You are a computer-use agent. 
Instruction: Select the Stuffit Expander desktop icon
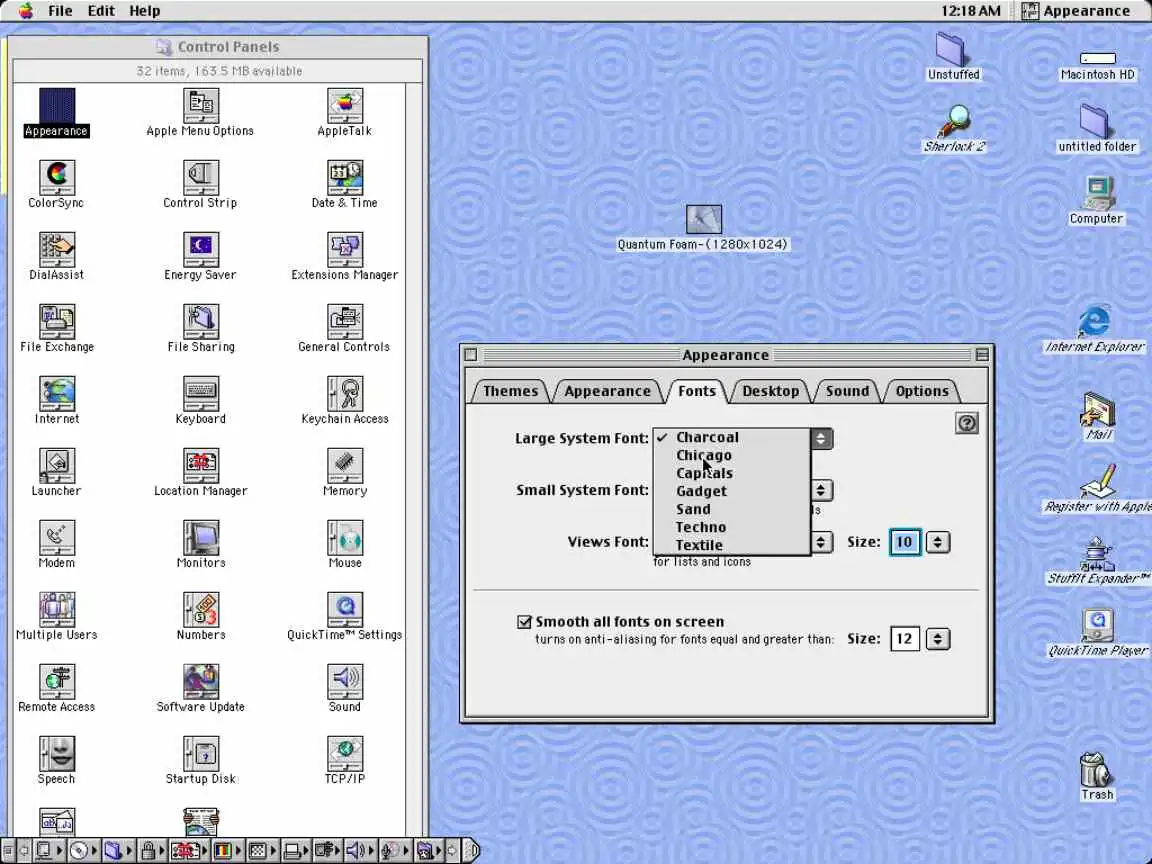point(1097,553)
